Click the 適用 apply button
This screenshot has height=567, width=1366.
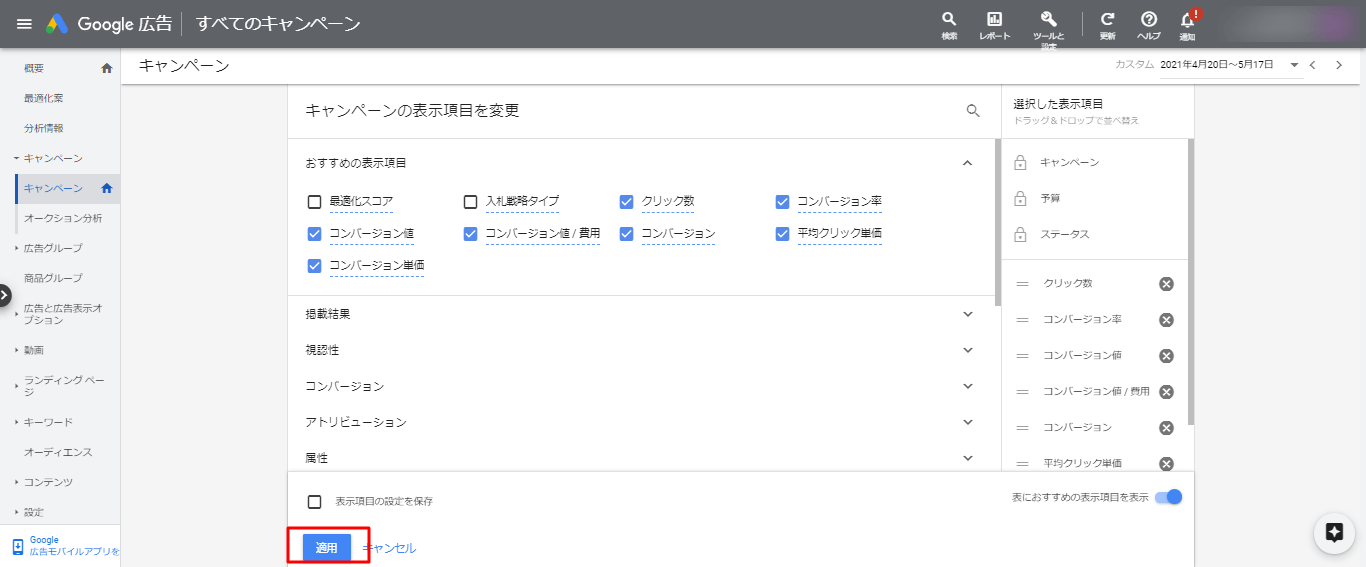tap(327, 547)
